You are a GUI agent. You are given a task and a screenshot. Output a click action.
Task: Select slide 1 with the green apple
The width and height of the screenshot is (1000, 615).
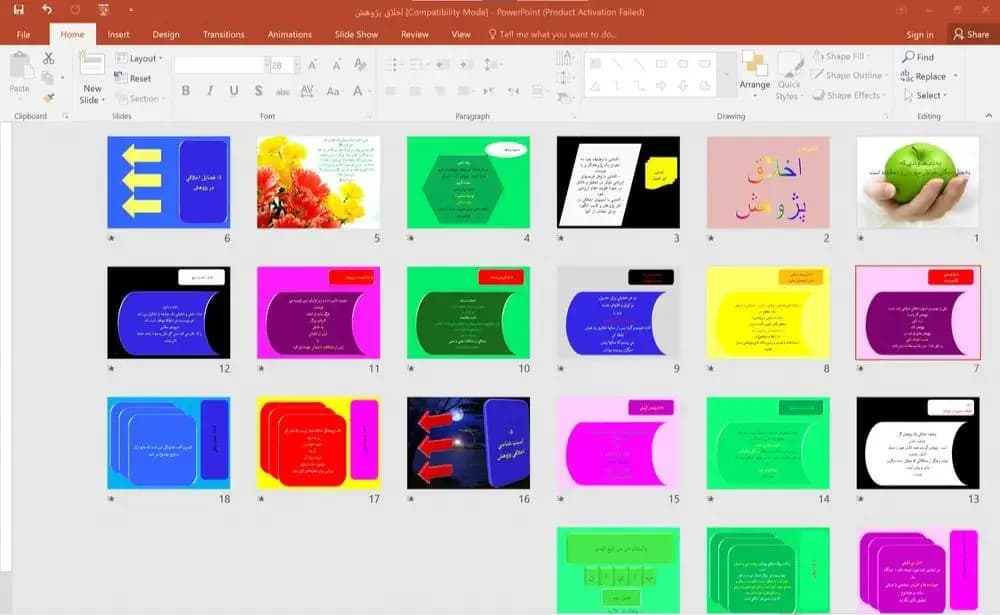918,182
